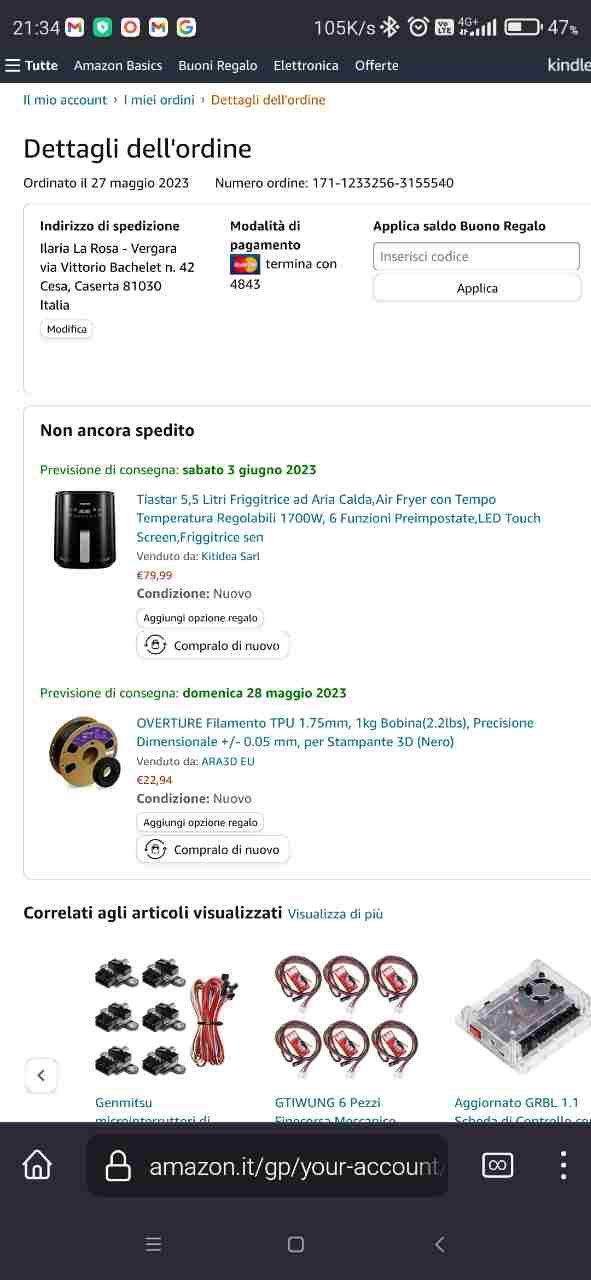The image size is (591, 1280).
Task: Add gift option for the air fryer
Action: (x=200, y=618)
